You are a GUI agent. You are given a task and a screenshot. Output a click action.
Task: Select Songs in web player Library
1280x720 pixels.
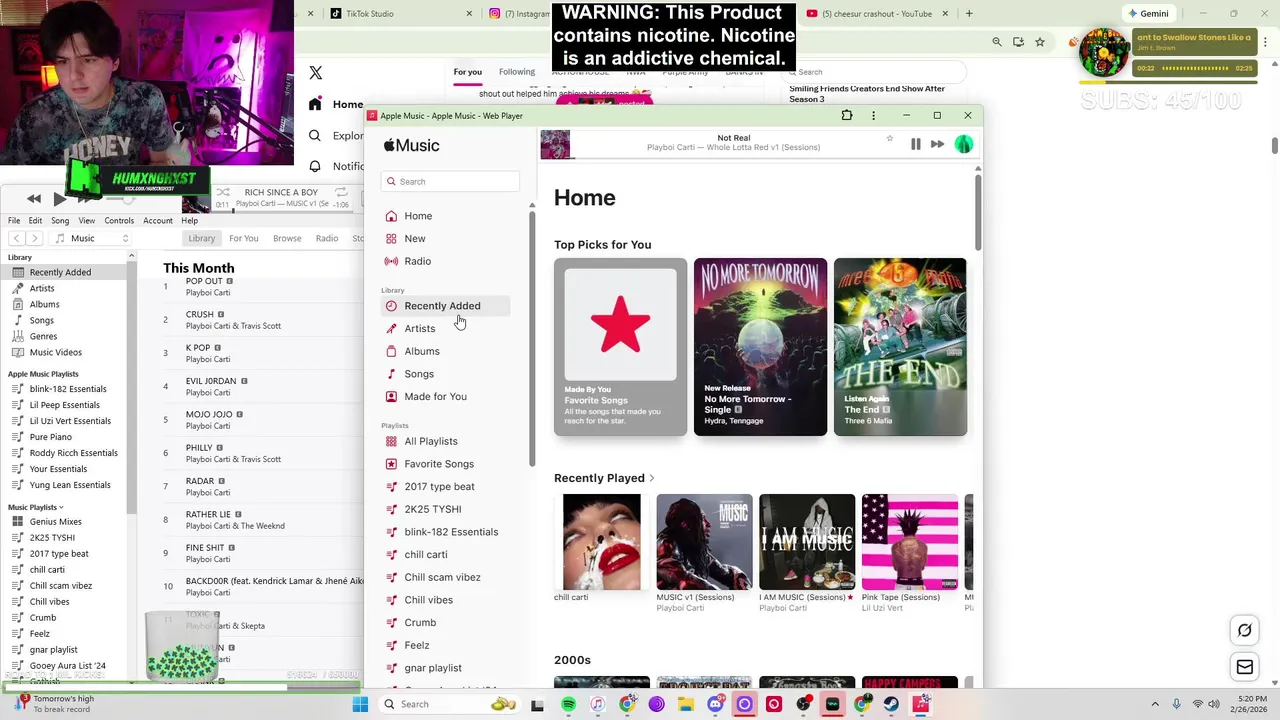pos(445,374)
